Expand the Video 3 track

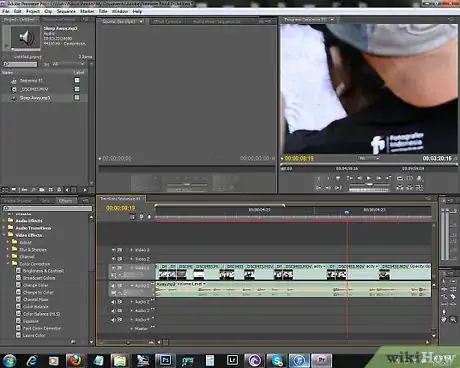pyautogui.click(x=131, y=250)
